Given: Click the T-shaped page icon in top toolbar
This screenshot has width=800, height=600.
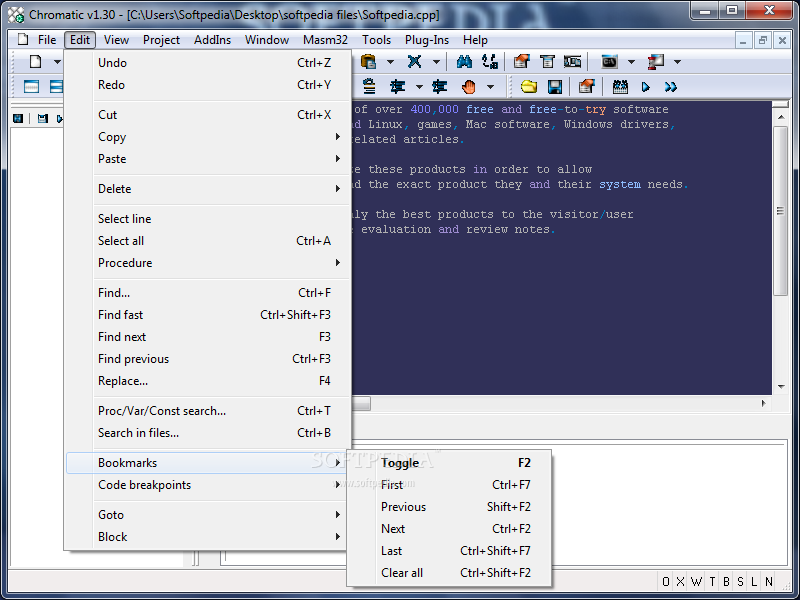Looking at the screenshot, I should 547,62.
